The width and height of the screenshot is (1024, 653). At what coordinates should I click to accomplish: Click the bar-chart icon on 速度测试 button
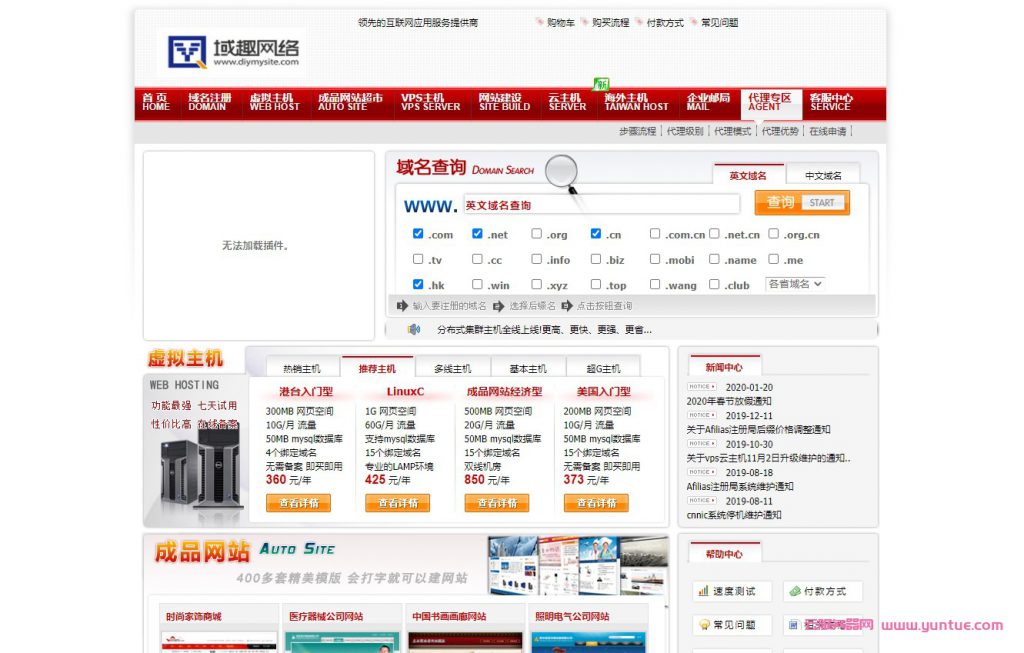pyautogui.click(x=702, y=591)
